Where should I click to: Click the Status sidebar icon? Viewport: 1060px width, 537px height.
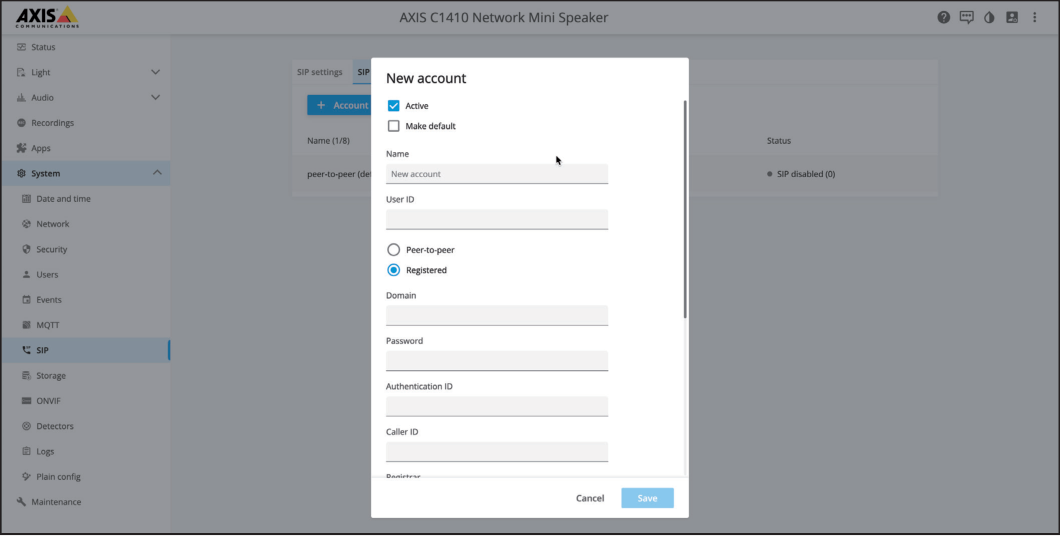(x=21, y=47)
